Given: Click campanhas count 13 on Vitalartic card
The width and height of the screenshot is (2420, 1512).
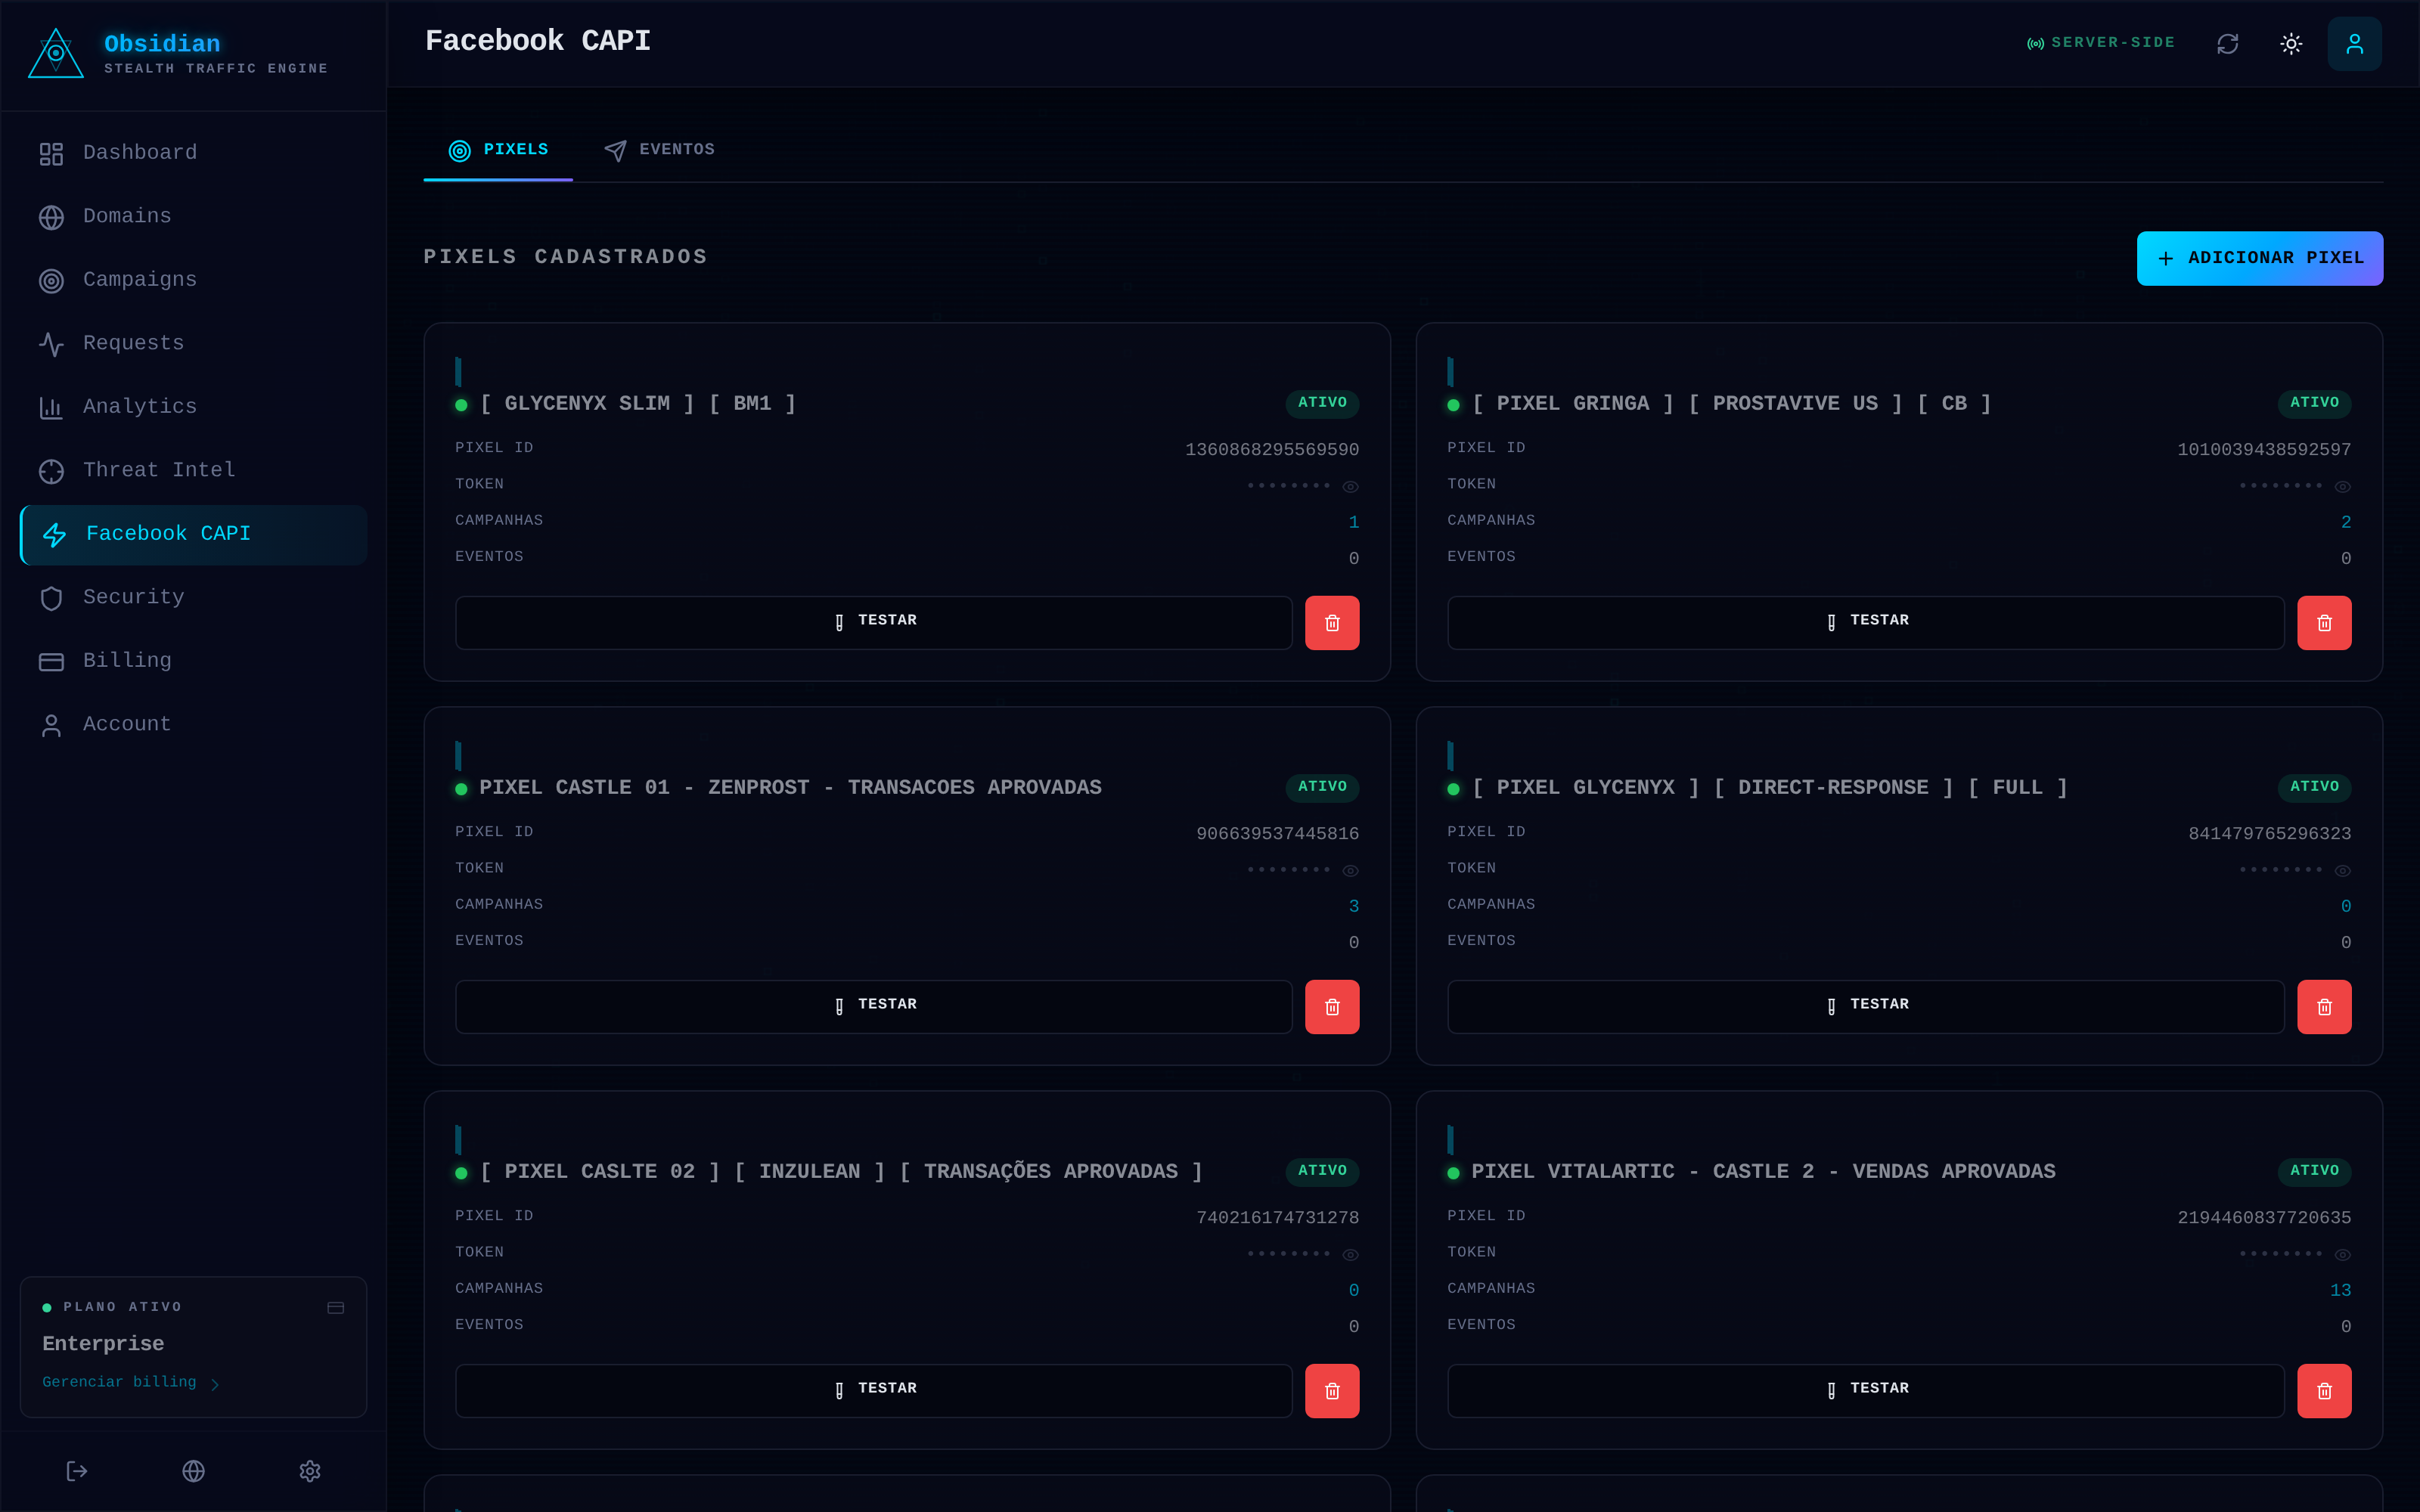Looking at the screenshot, I should coord(2340,1291).
